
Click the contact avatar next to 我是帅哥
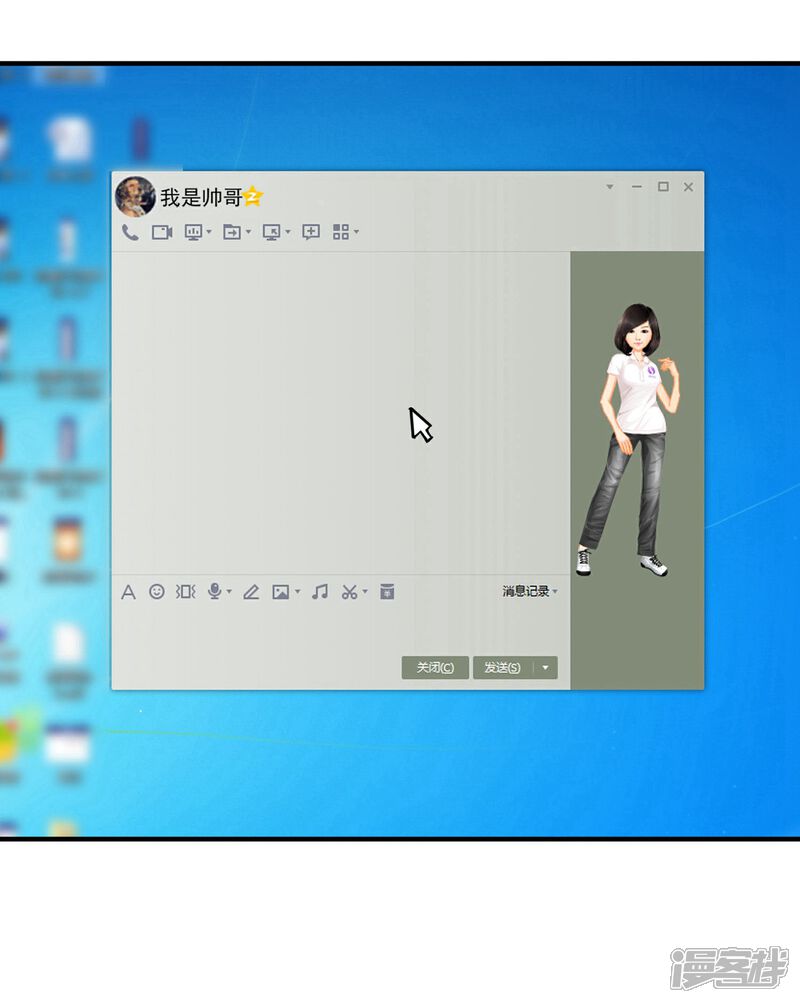(x=135, y=197)
